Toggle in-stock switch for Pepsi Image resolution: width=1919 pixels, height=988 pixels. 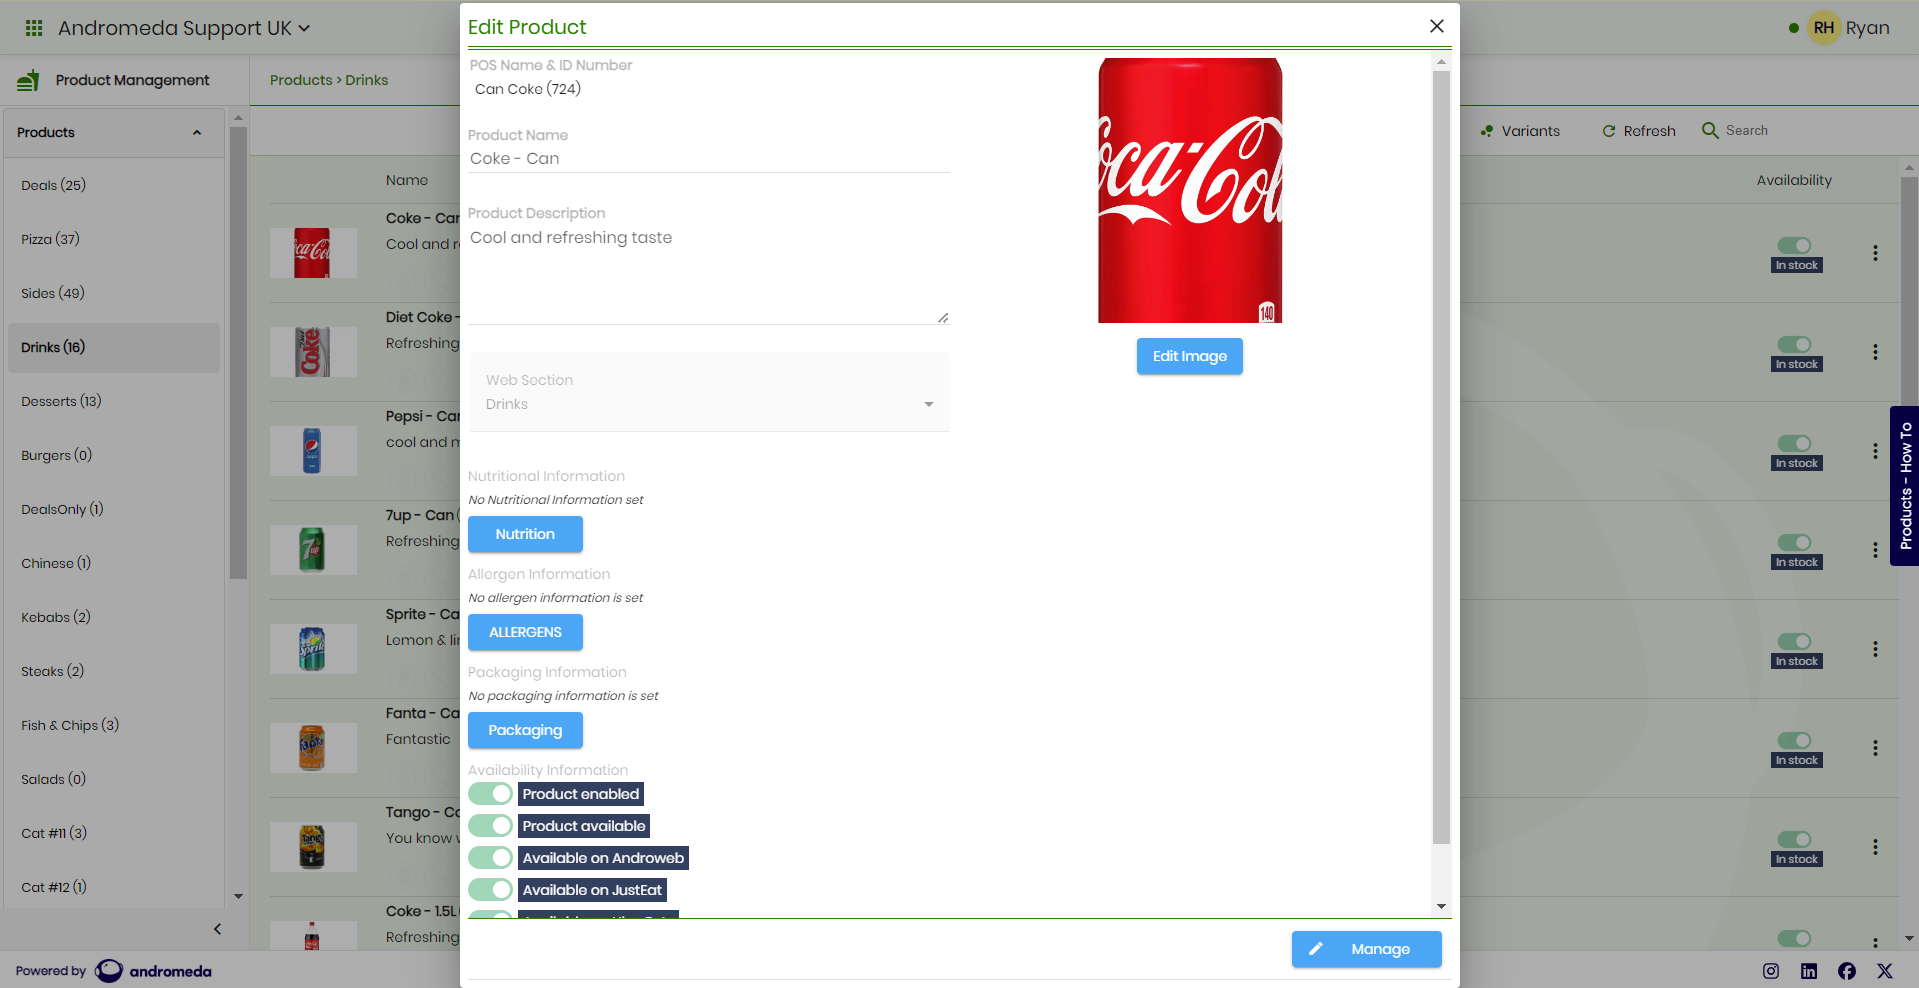(x=1794, y=443)
